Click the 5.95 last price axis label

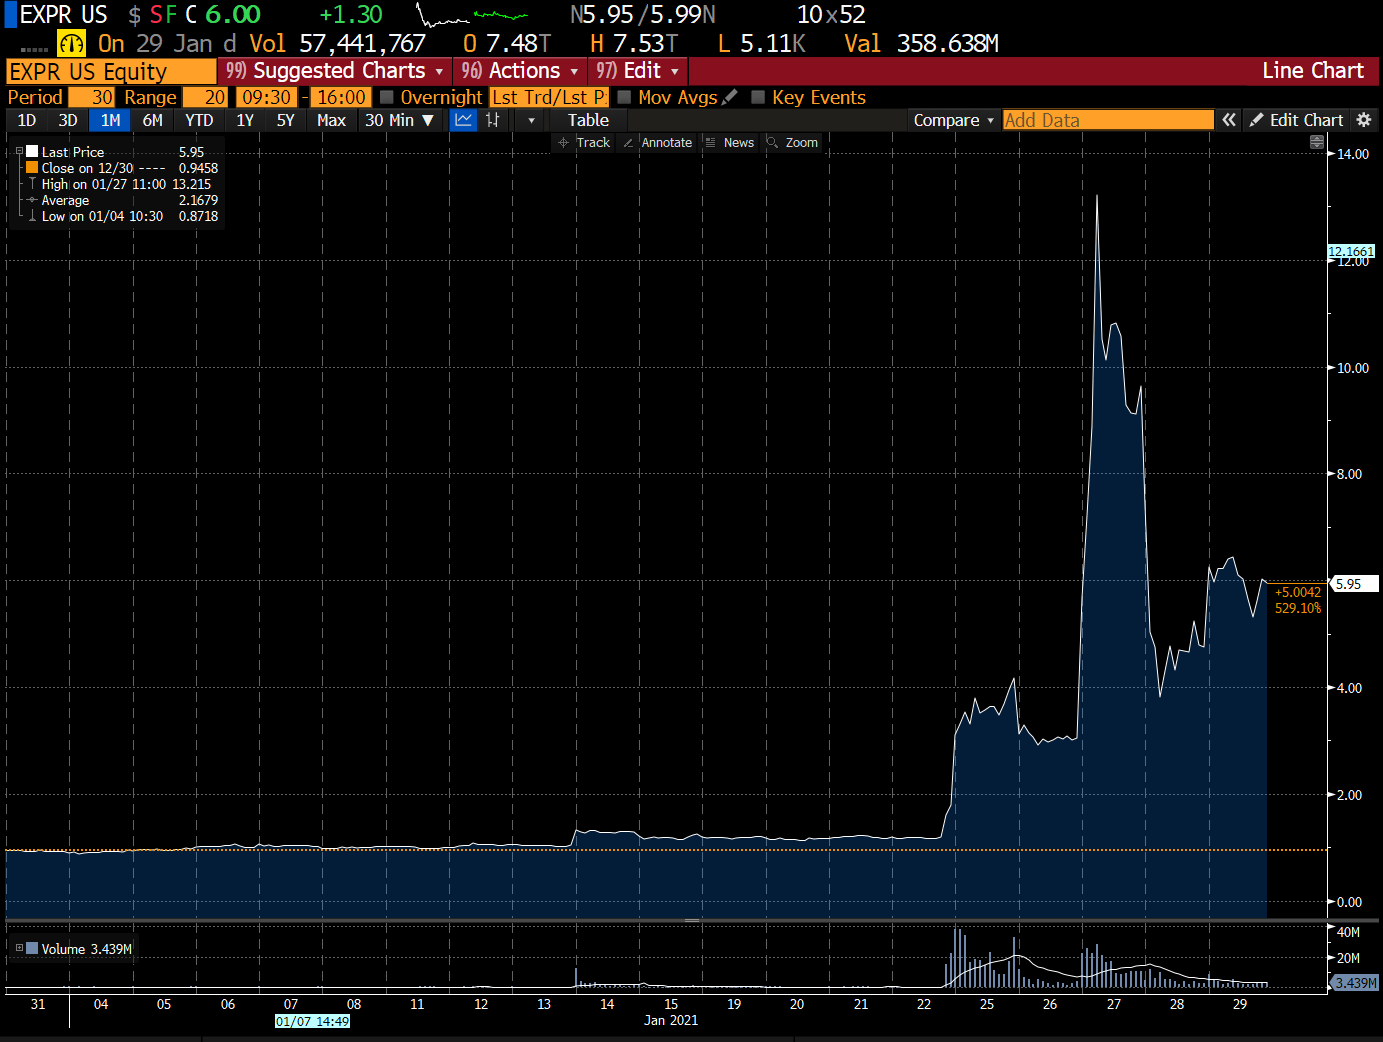(1353, 584)
